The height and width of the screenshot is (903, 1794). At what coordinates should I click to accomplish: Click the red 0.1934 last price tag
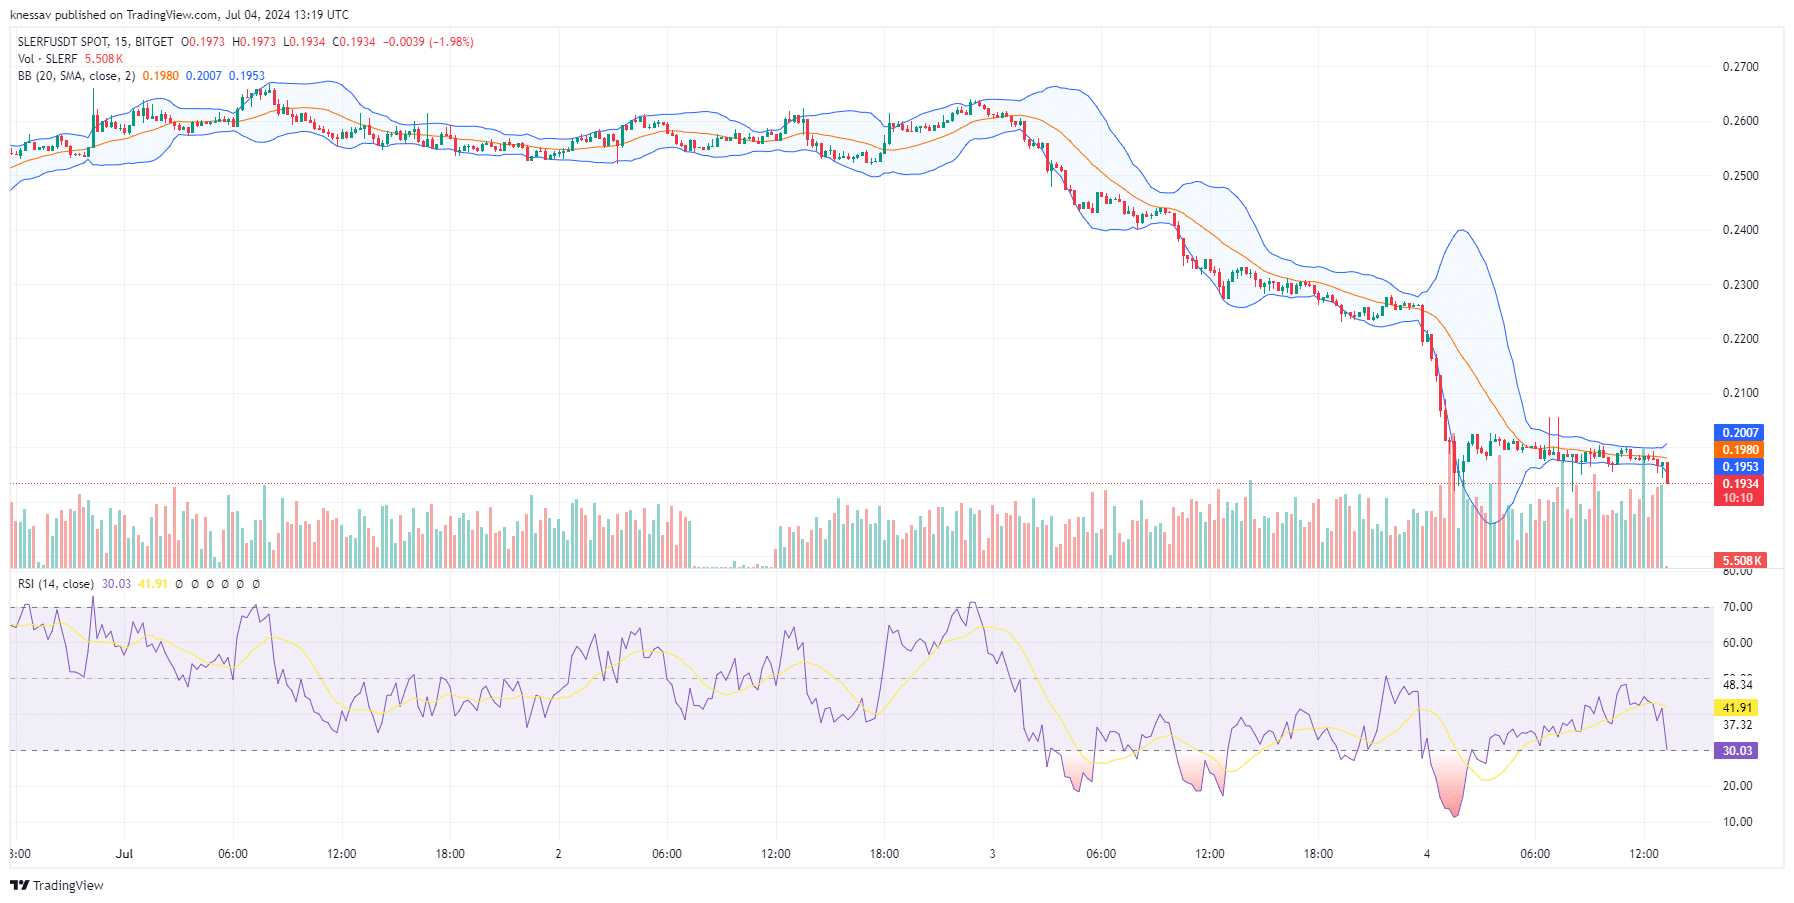point(1739,484)
